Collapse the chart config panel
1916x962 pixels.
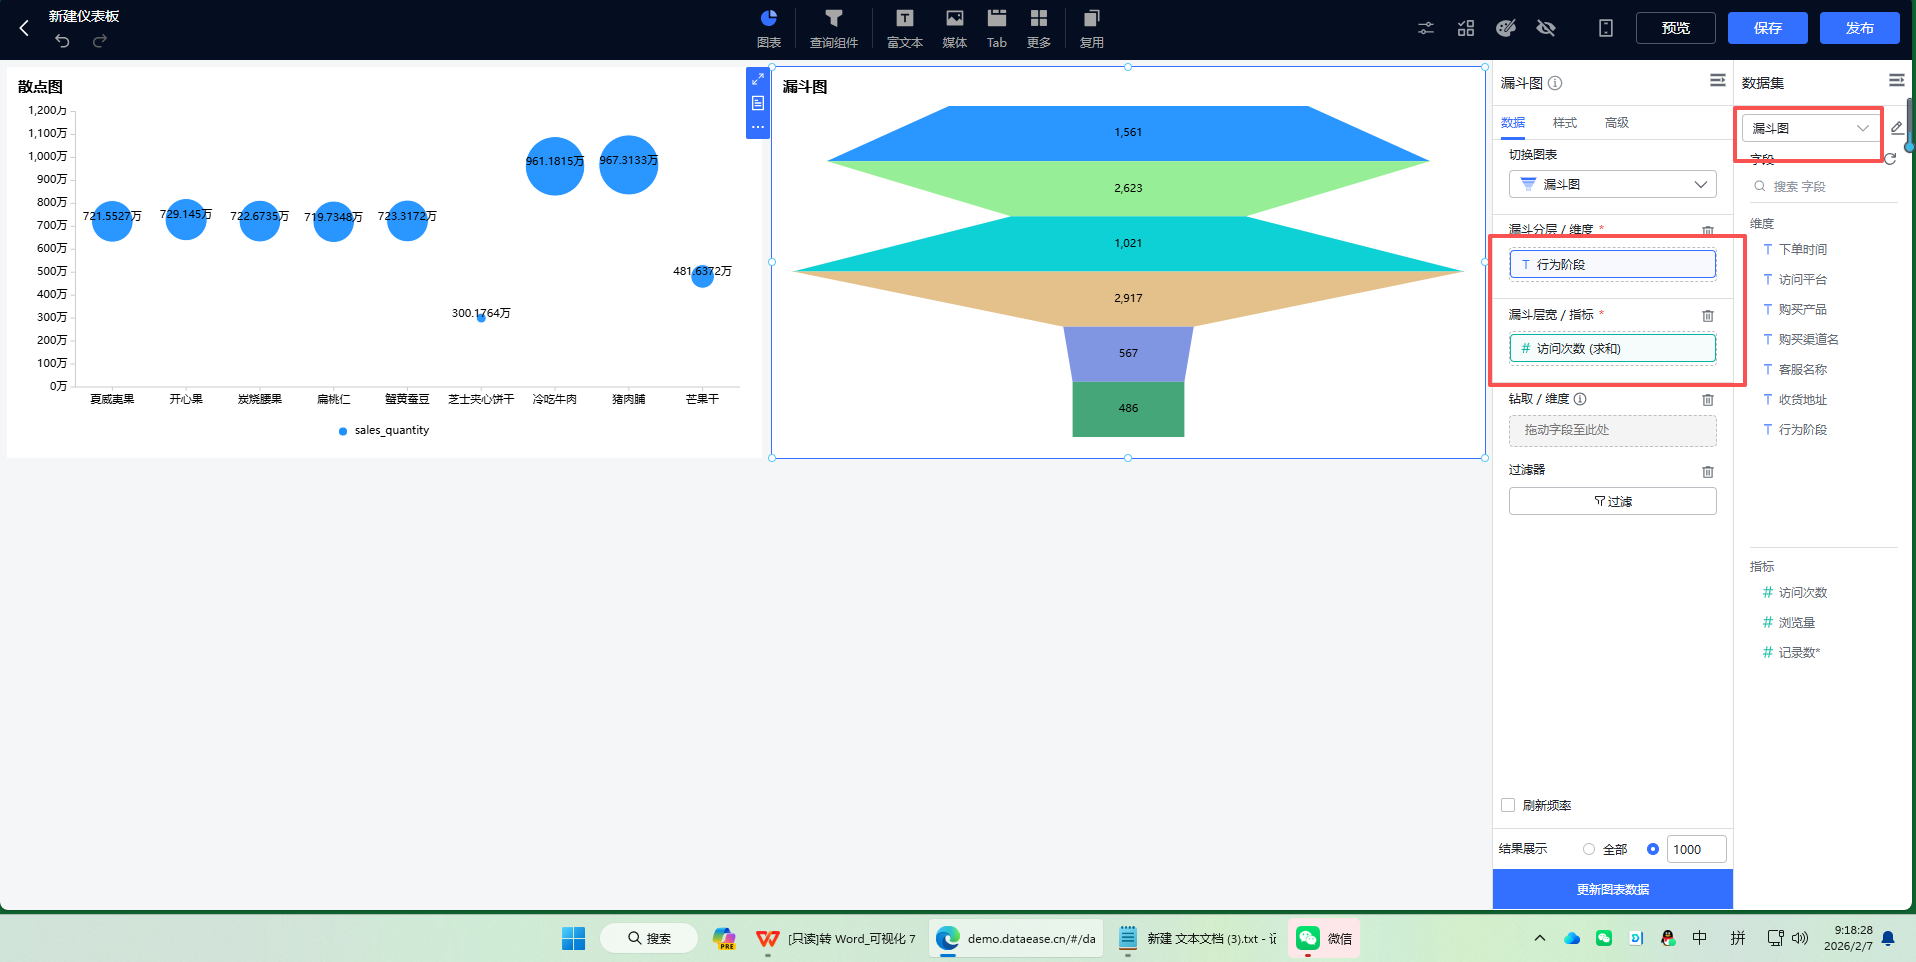click(1718, 80)
